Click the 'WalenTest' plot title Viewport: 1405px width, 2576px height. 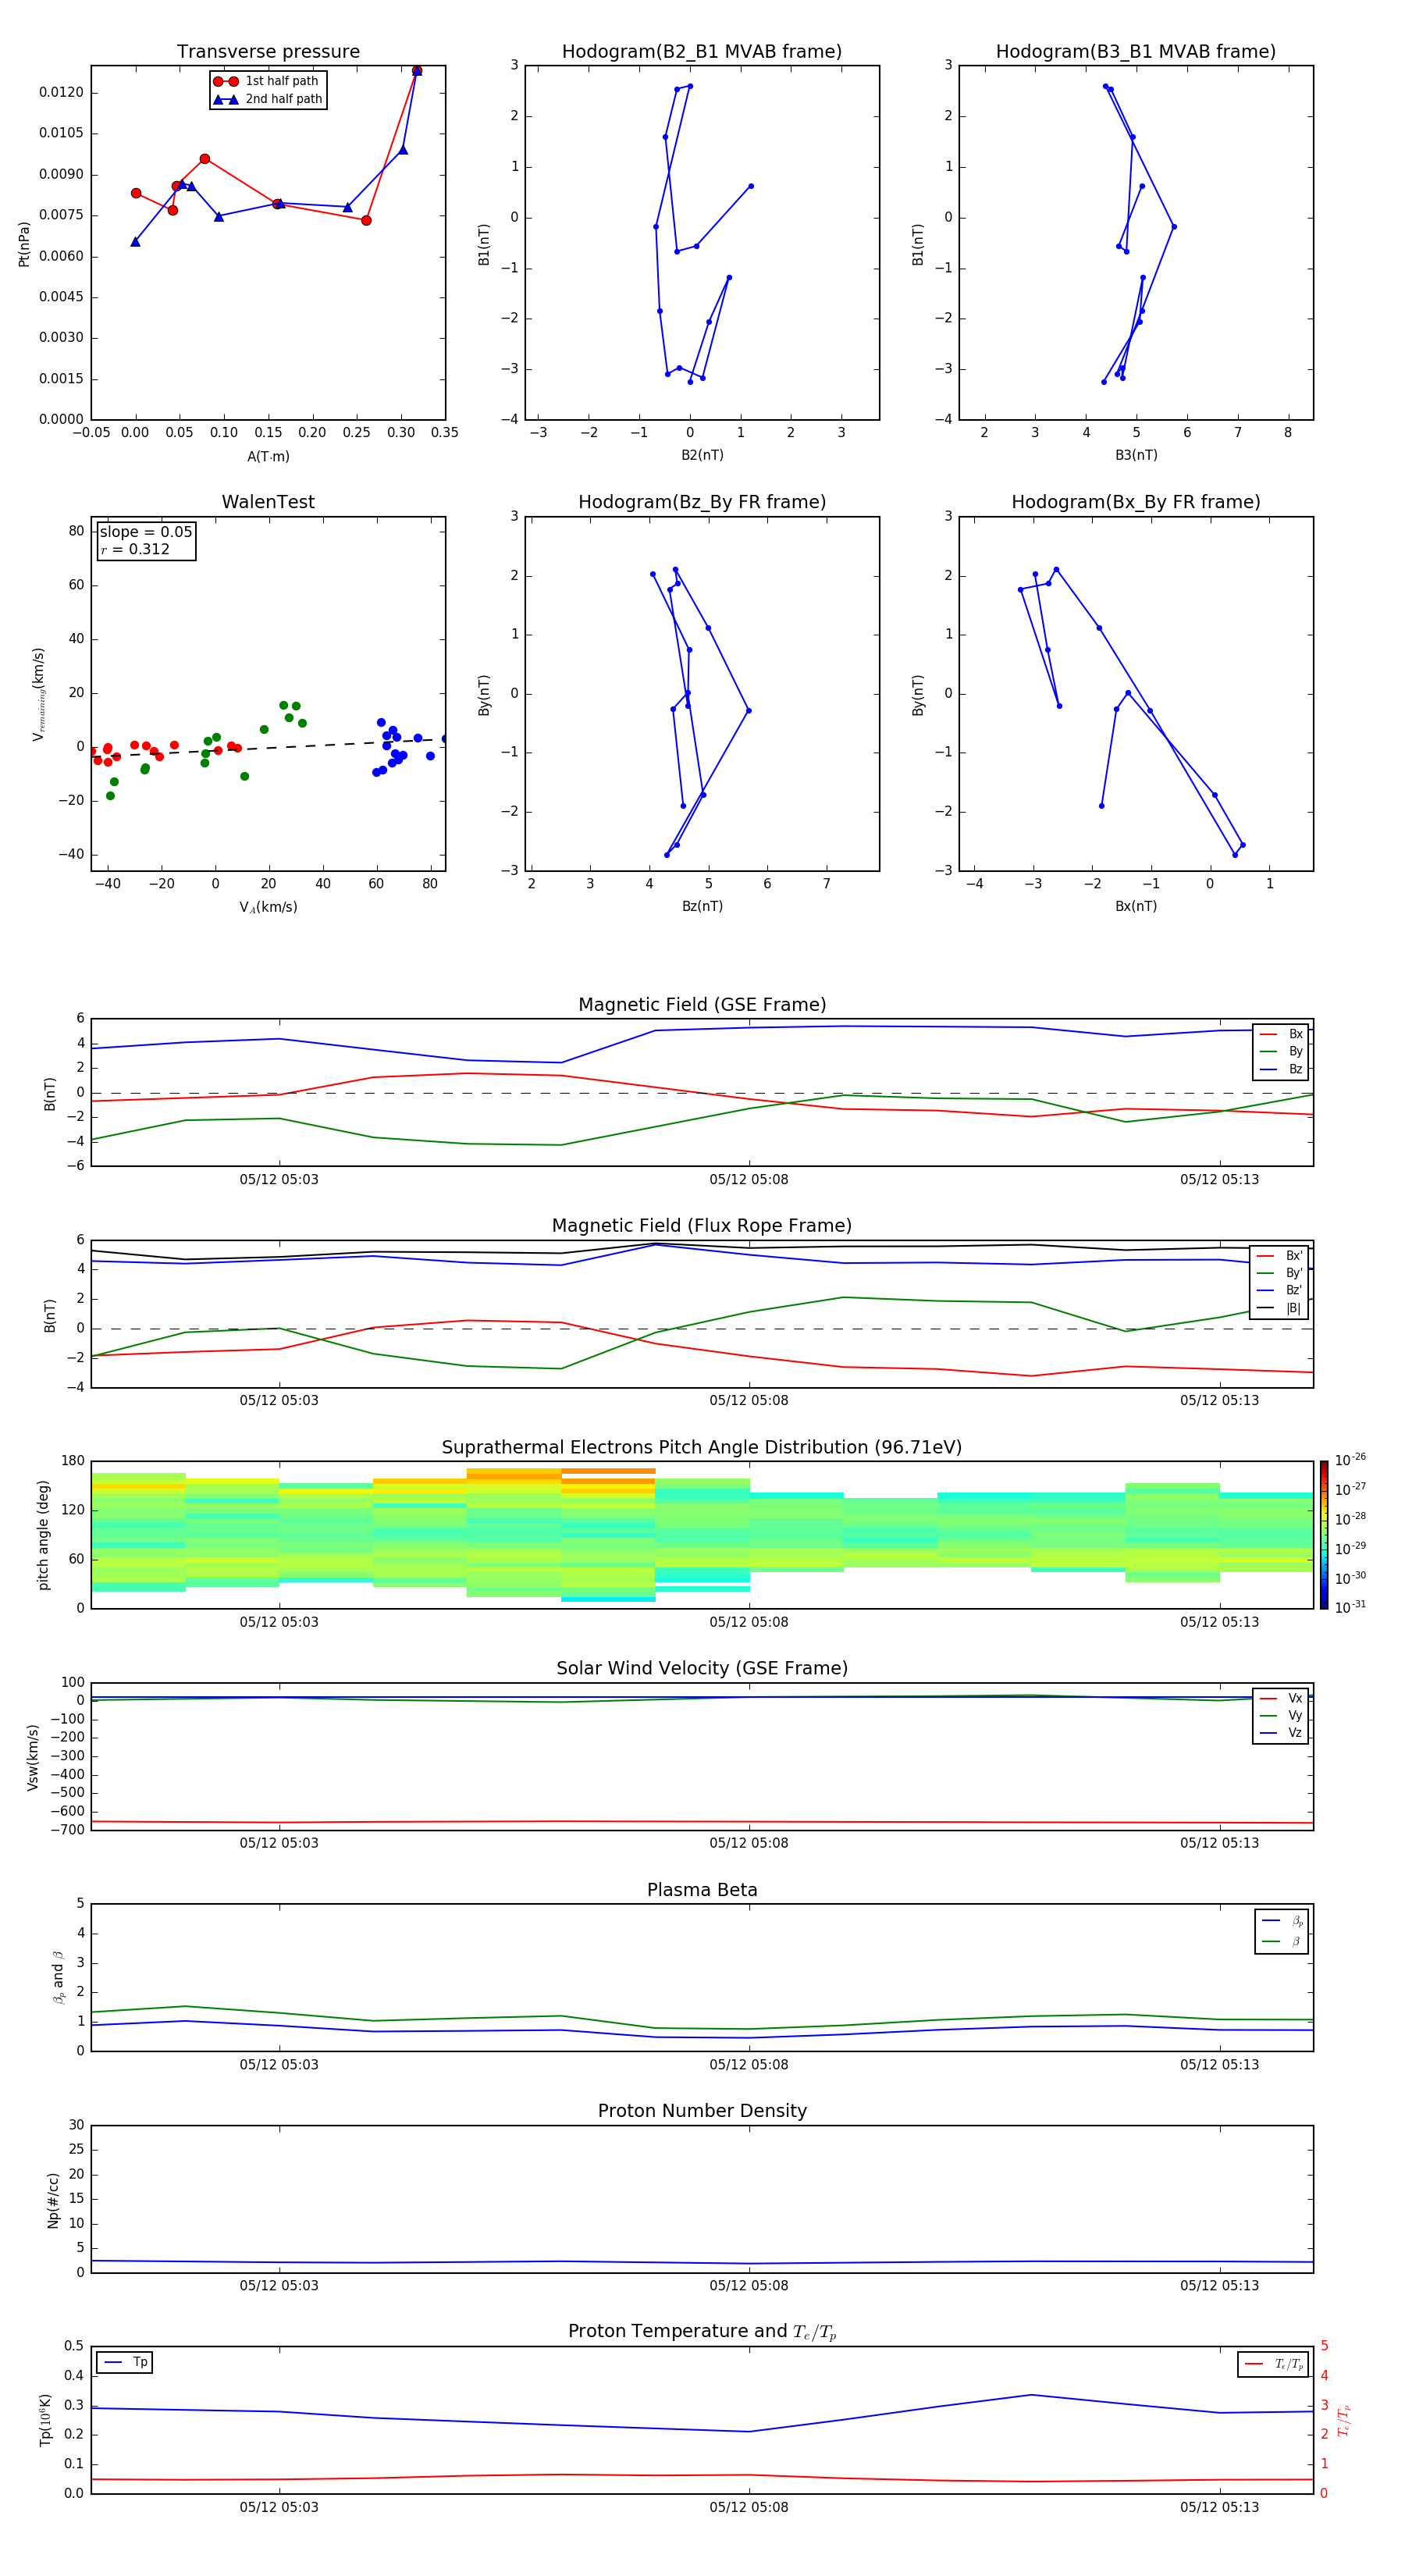(268, 502)
